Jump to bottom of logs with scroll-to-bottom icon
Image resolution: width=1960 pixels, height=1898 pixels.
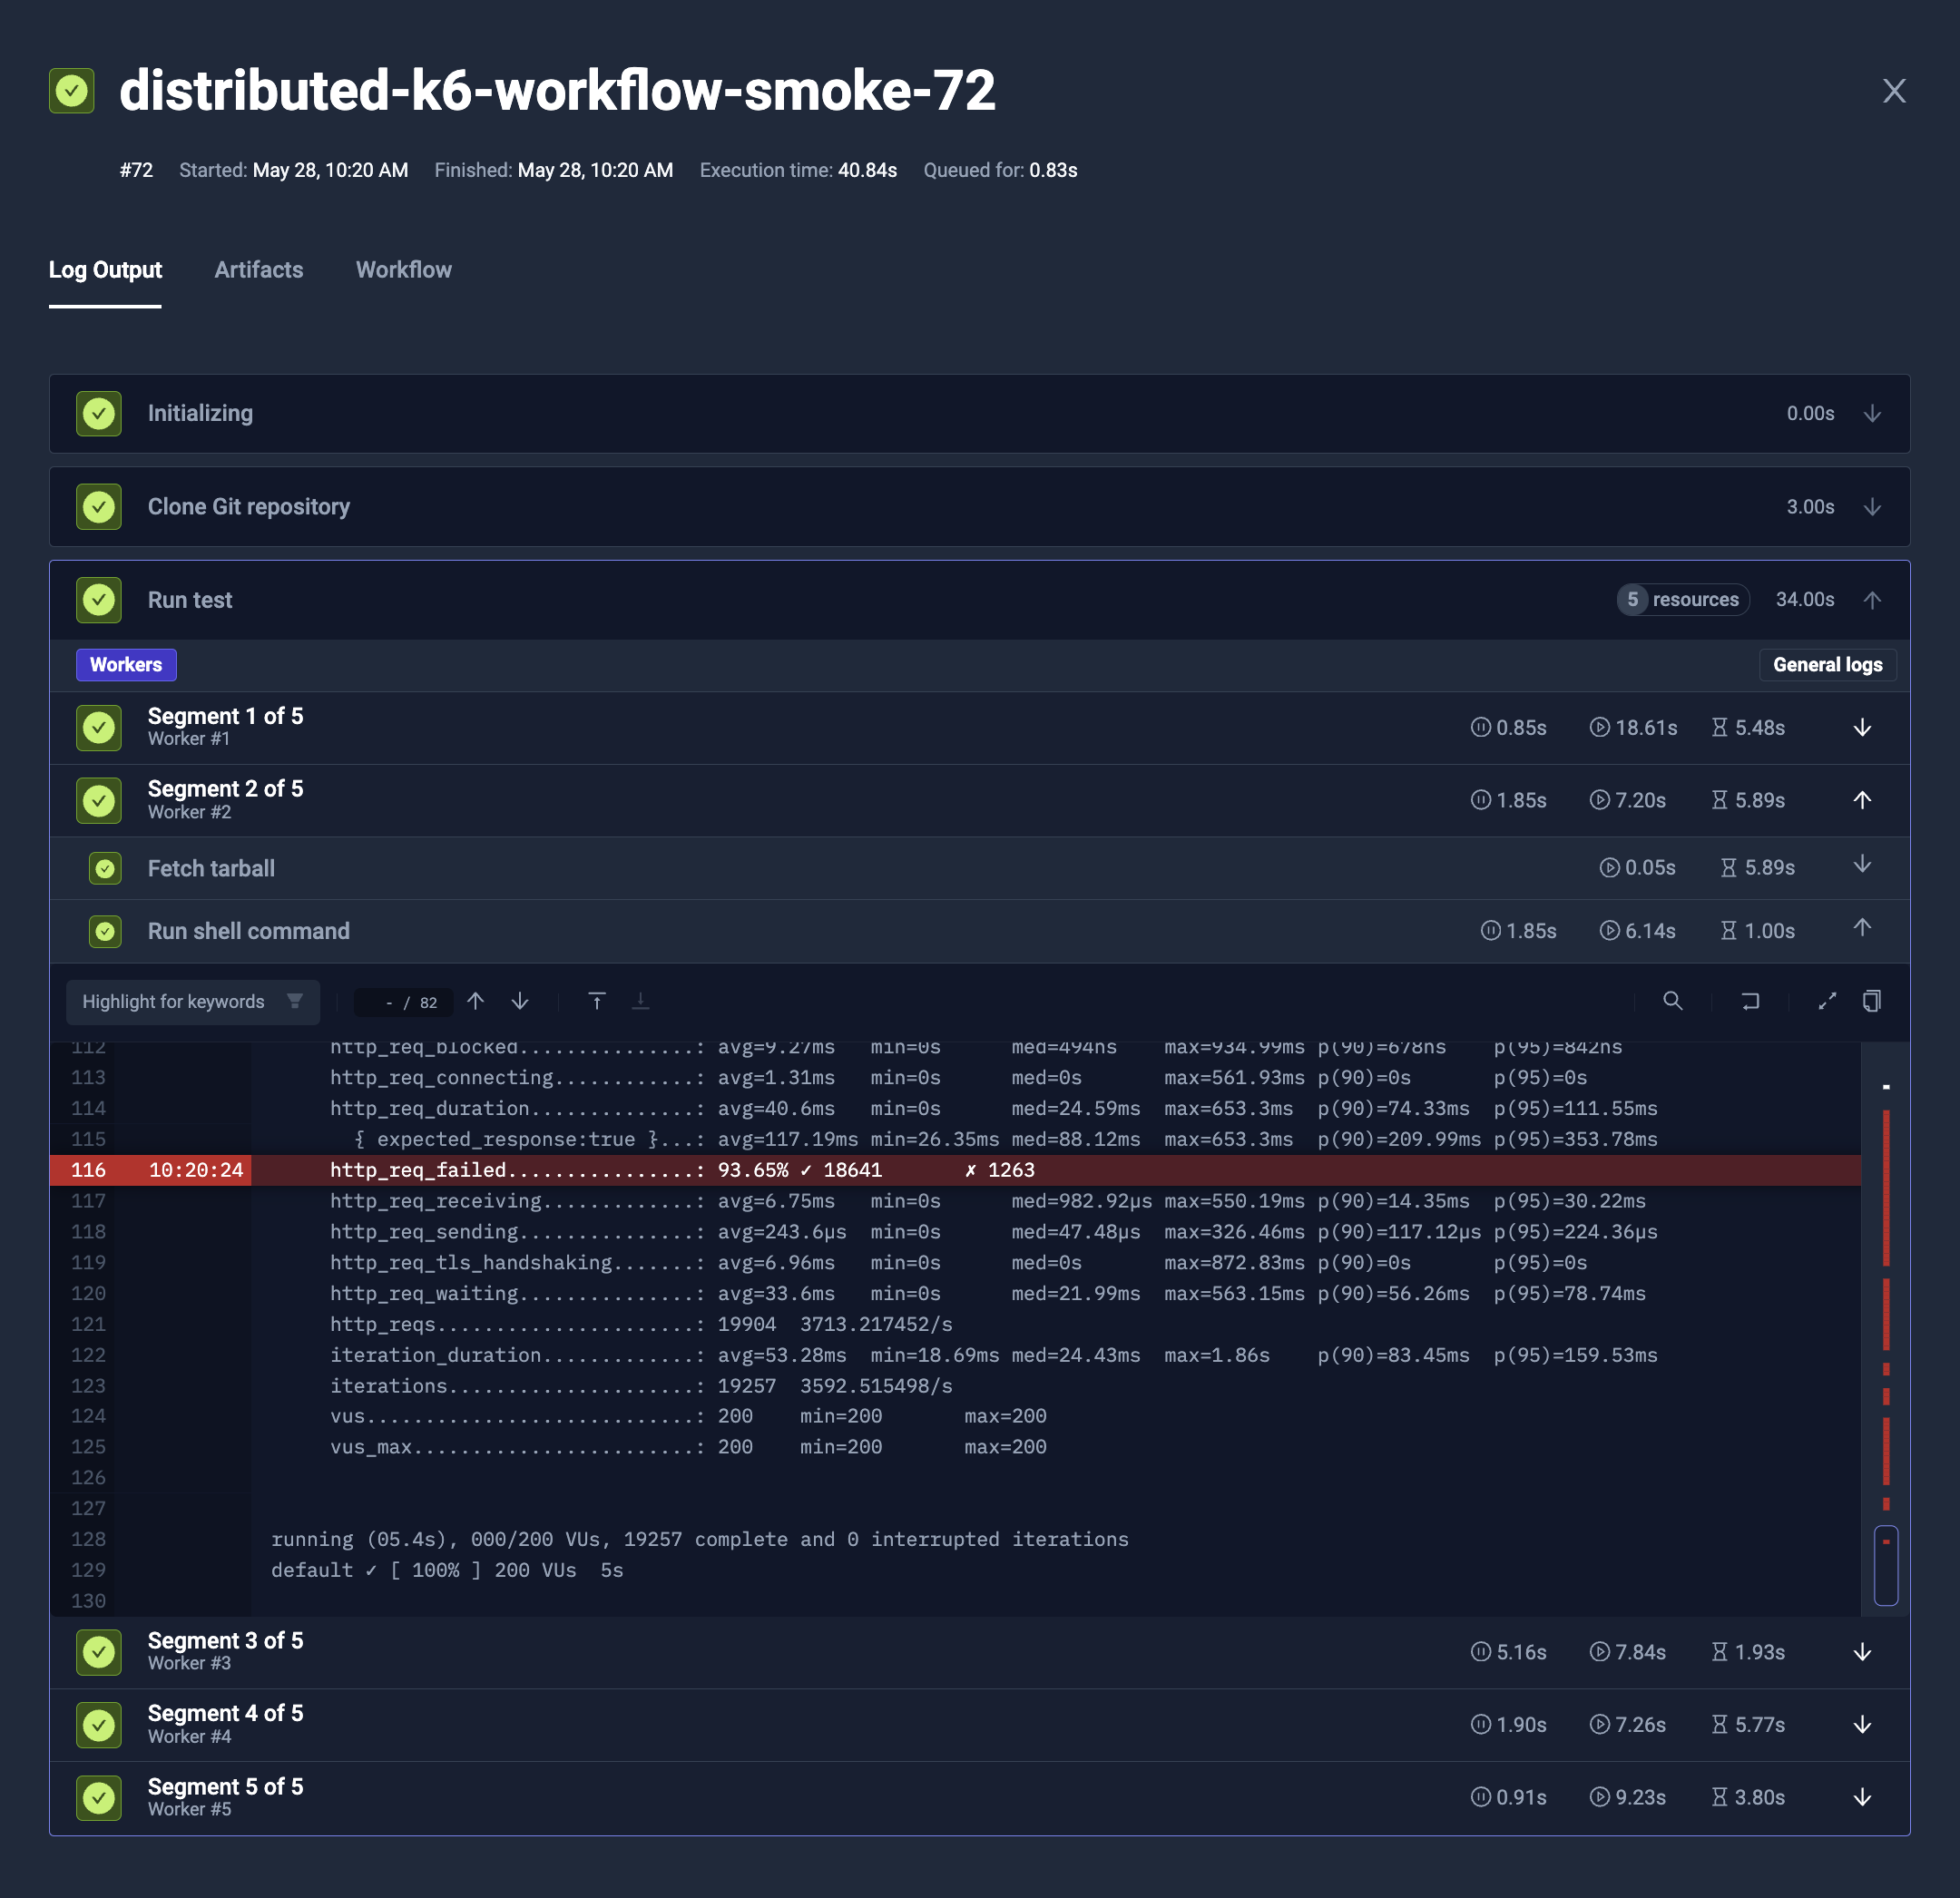click(640, 1001)
